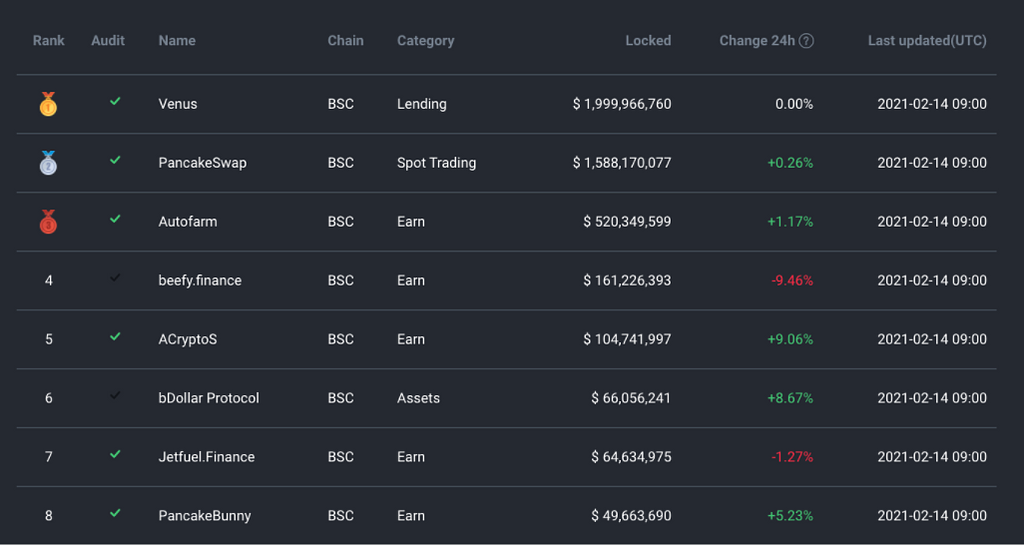Sort by the Category column header
Image resolution: width=1024 pixels, height=545 pixels.
click(425, 41)
